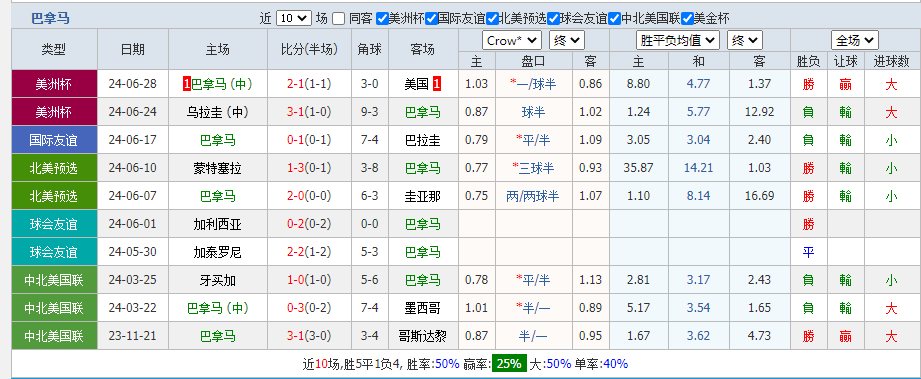
Task: Click the 巴拉圭 away team name
Action: (x=423, y=140)
